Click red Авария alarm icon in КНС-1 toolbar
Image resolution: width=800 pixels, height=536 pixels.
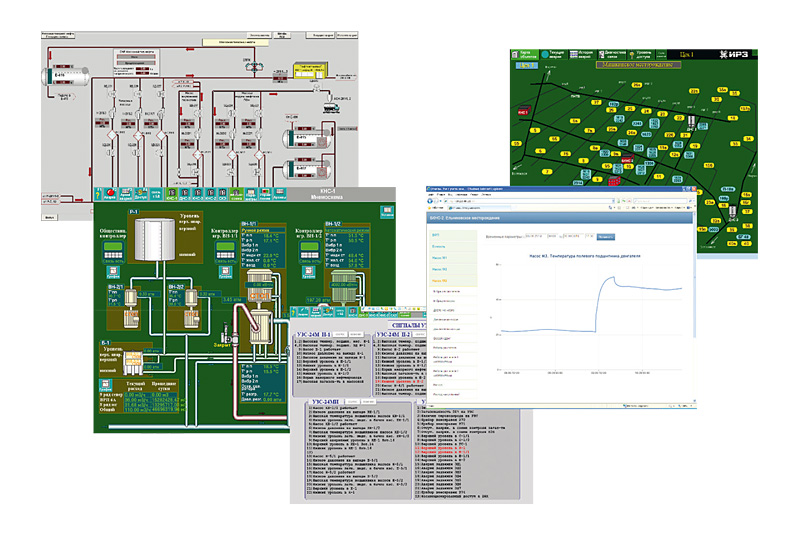point(110,194)
